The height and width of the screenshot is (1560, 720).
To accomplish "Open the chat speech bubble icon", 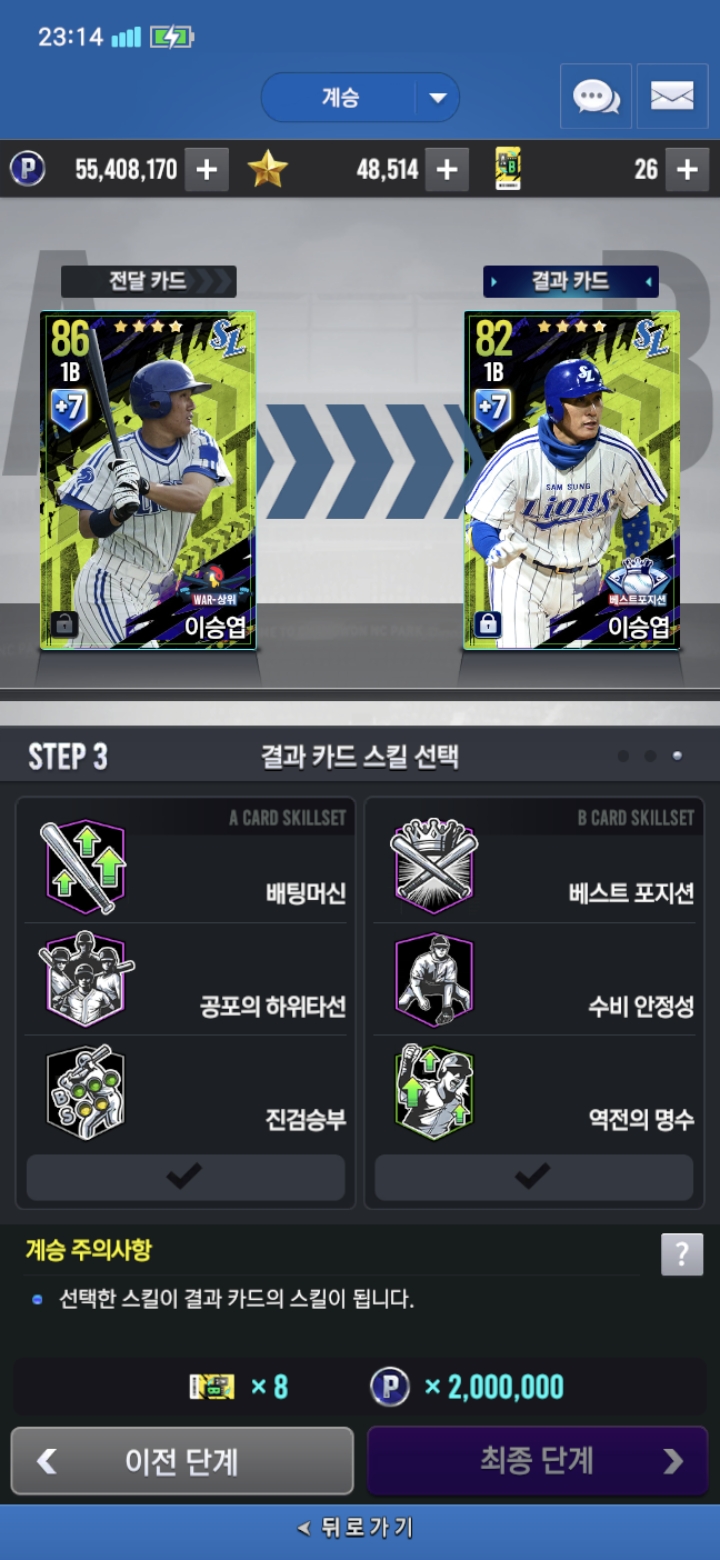I will point(596,96).
